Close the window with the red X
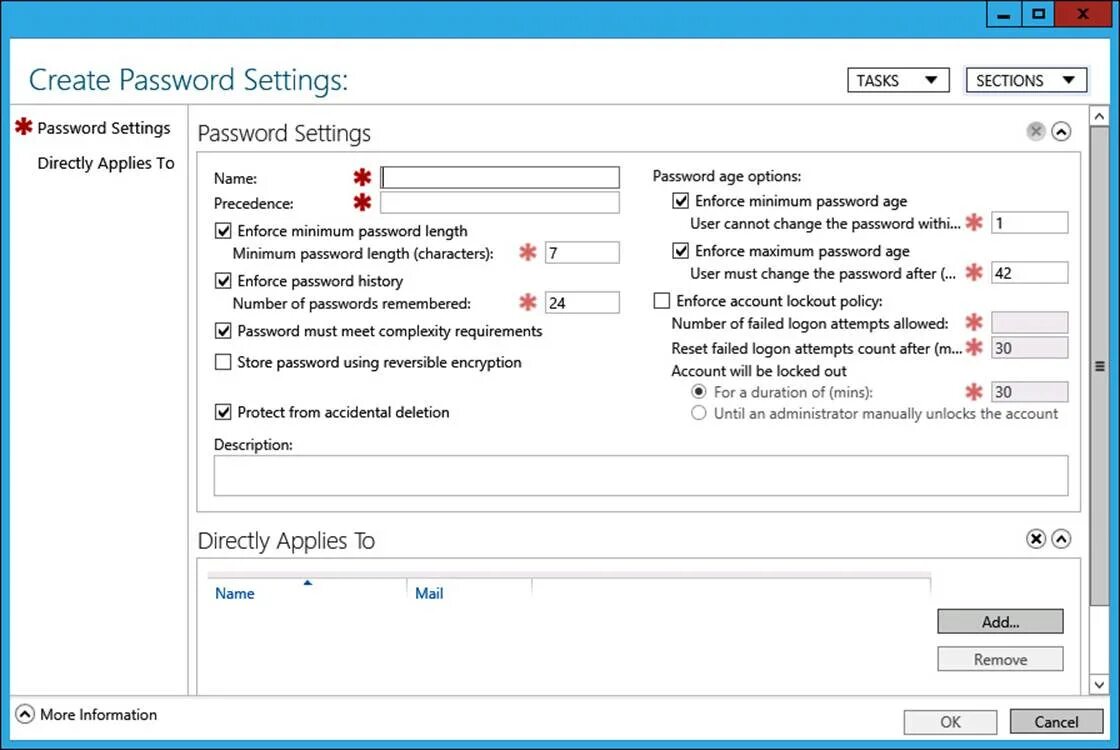The width and height of the screenshot is (1120, 750). 1084,14
